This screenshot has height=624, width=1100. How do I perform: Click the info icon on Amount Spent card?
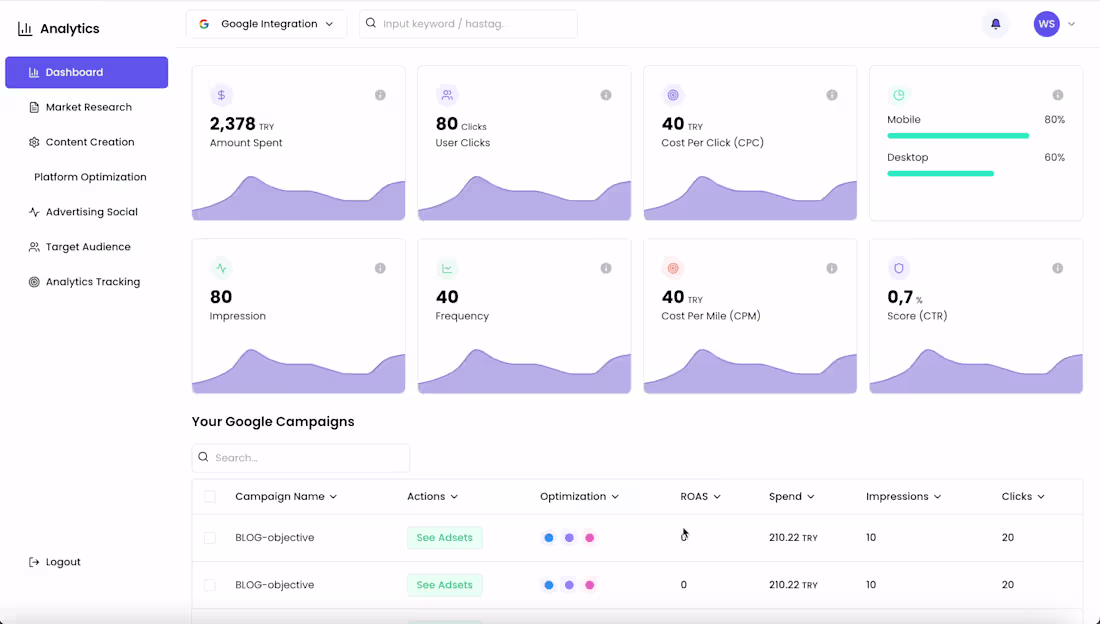click(x=379, y=95)
